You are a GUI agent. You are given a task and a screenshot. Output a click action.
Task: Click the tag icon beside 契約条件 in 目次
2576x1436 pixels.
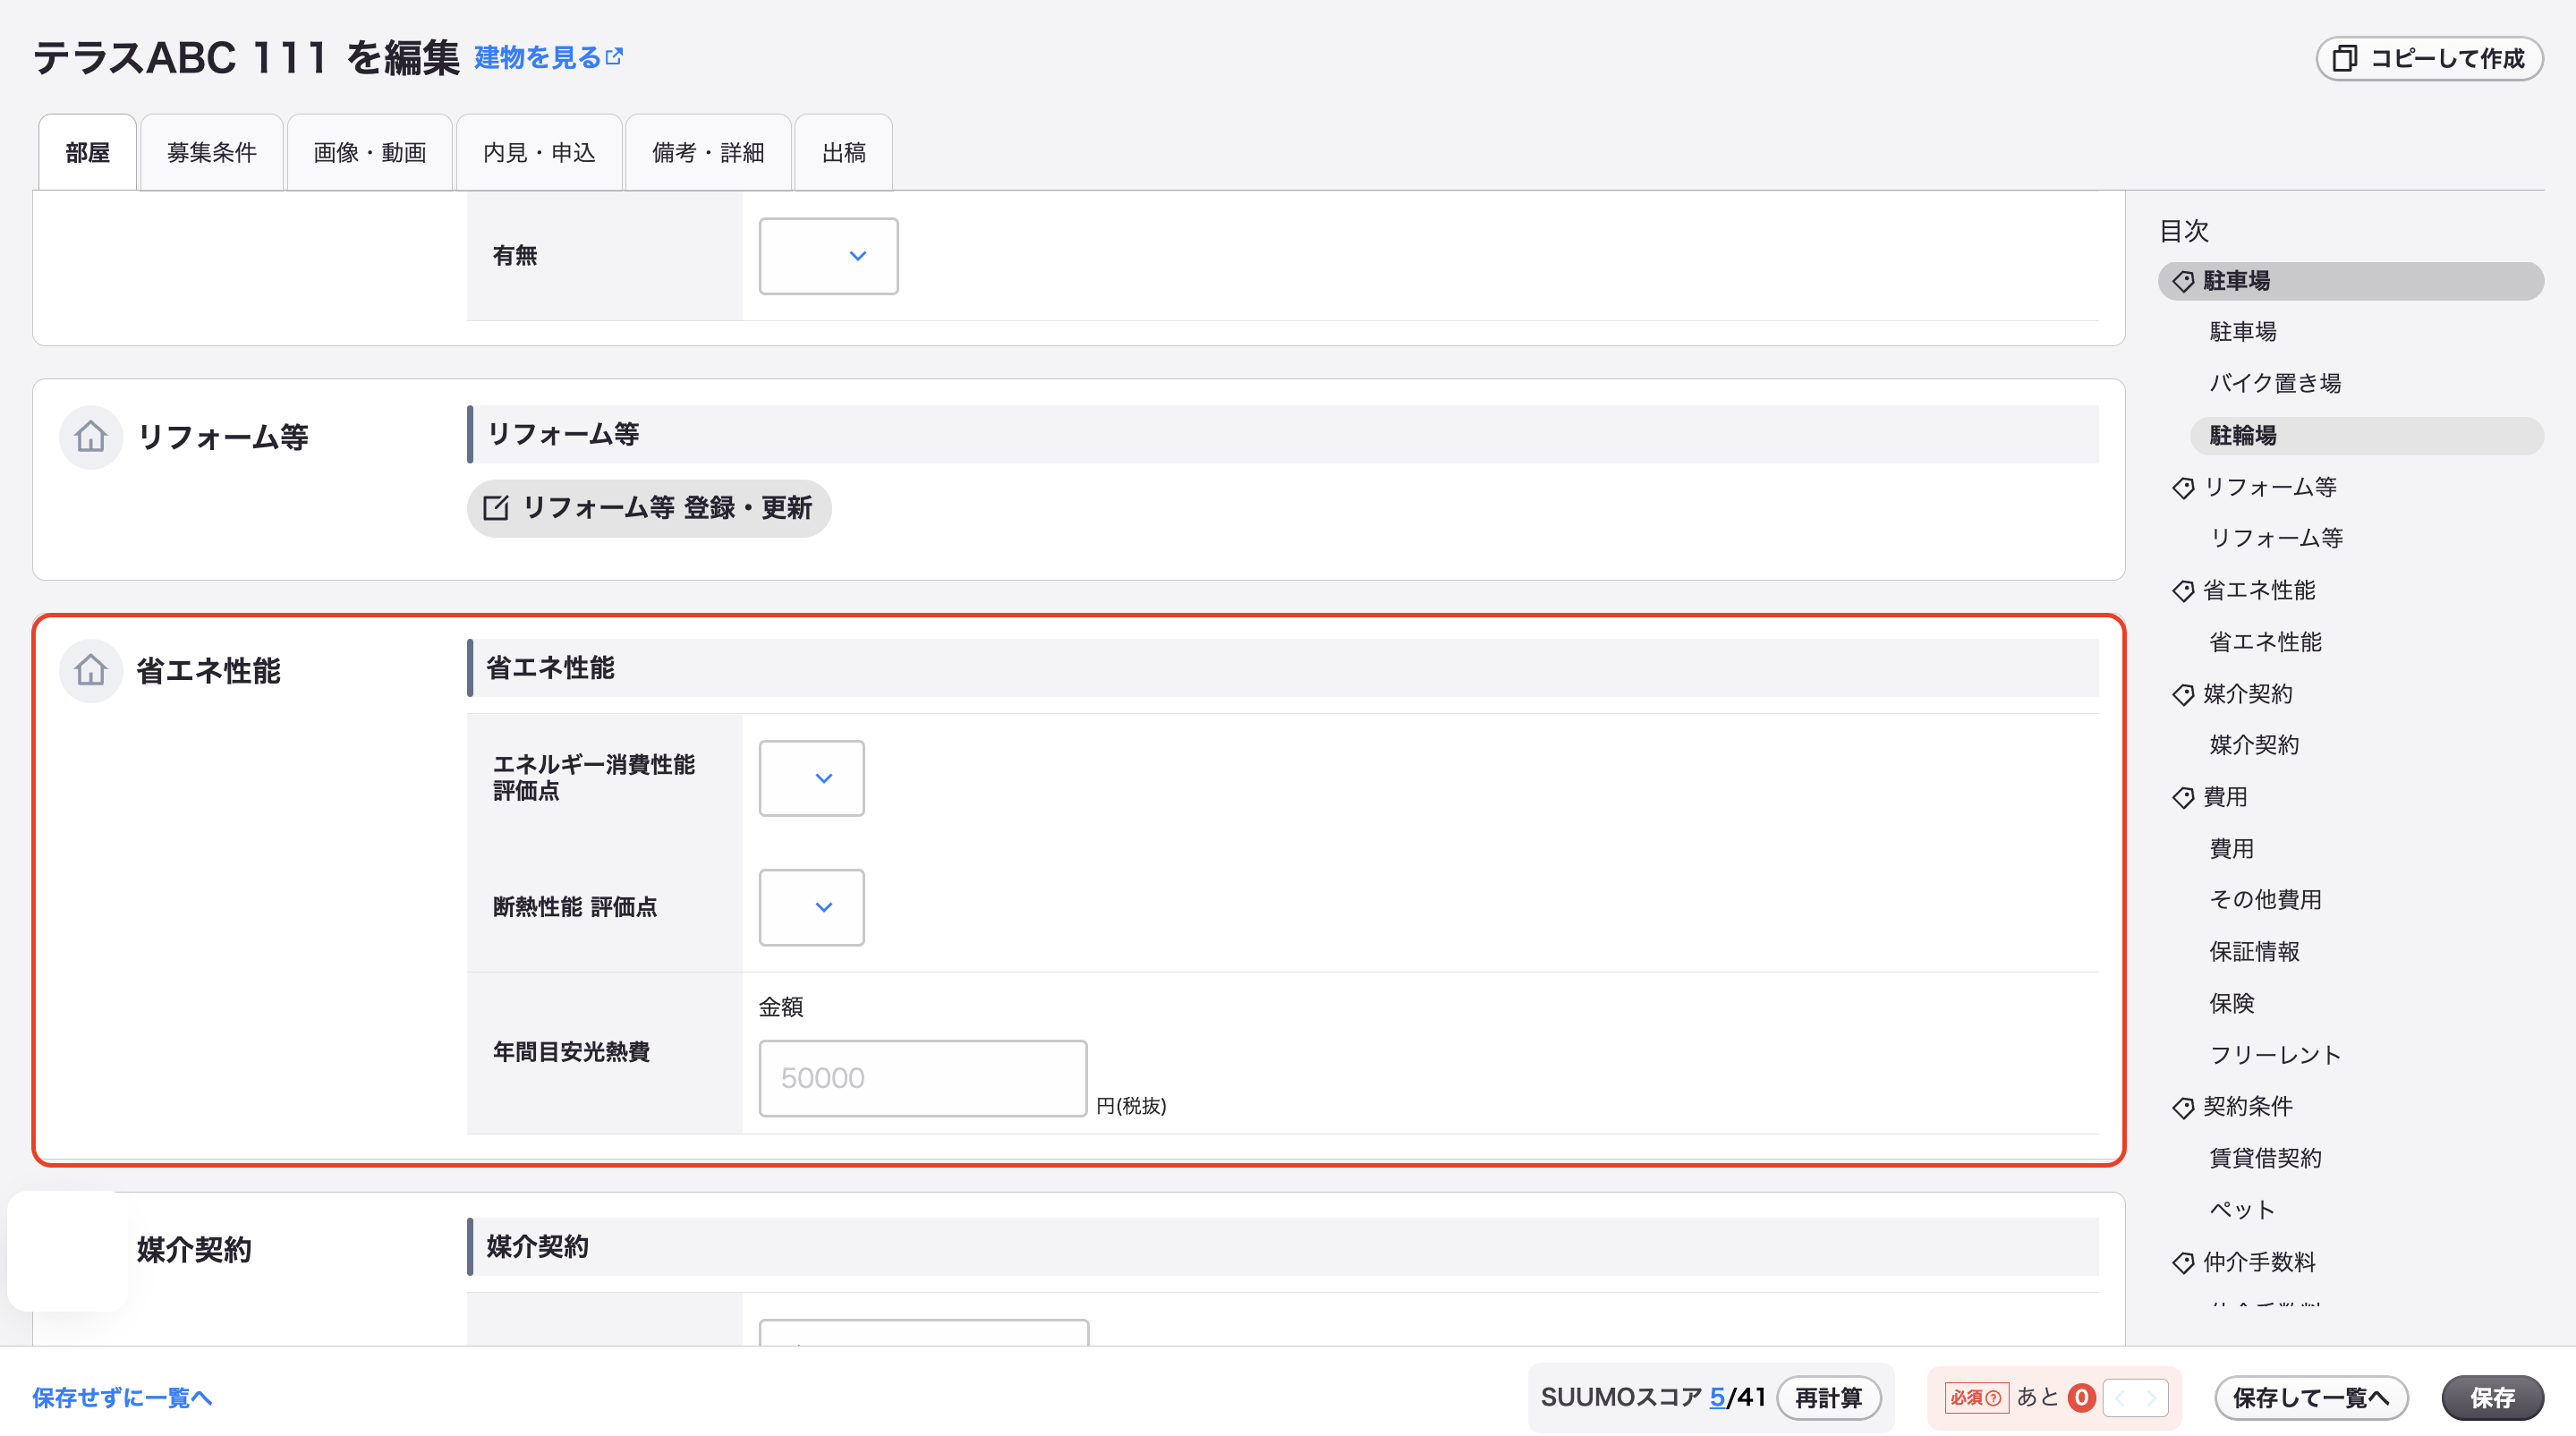click(2183, 1107)
